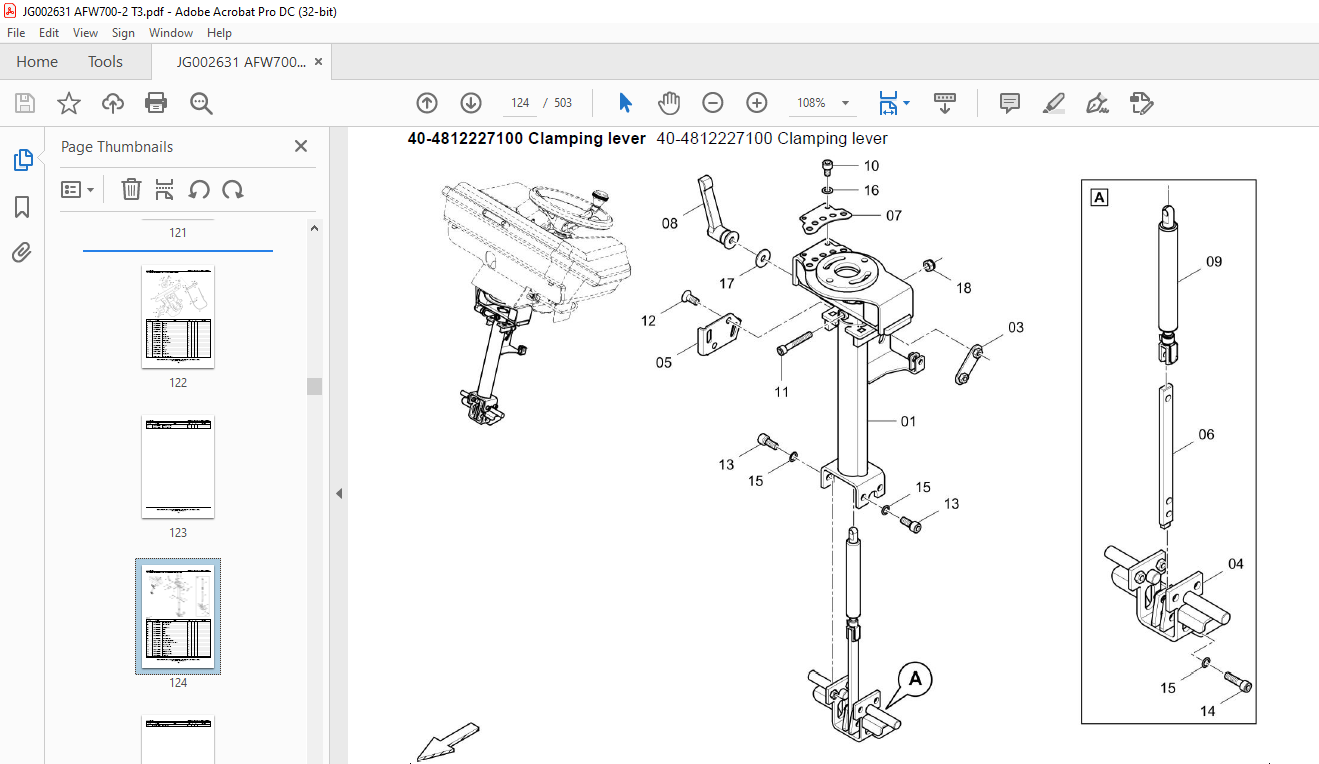
Task: Click the thumbnails panel scrollbar handle
Action: (x=315, y=386)
